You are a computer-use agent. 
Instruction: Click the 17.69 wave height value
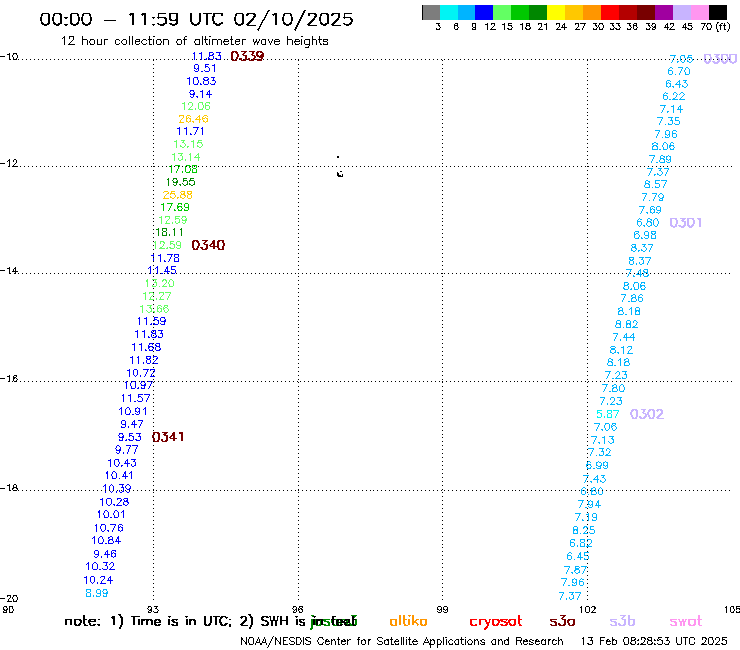pos(175,207)
